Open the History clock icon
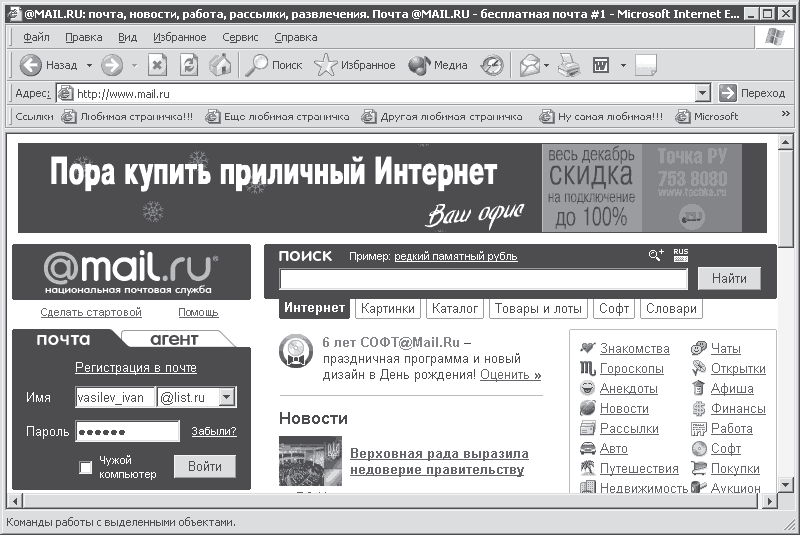The image size is (800, 535). (x=492, y=65)
